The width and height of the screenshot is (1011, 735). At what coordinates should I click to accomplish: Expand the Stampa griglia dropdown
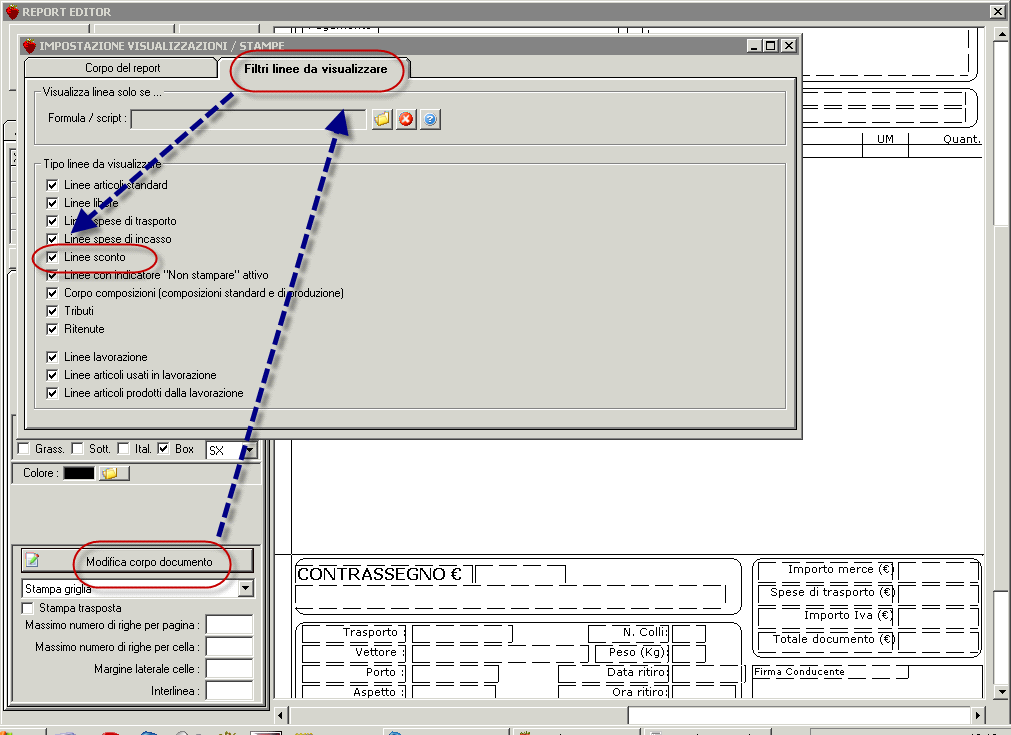pyautogui.click(x=246, y=589)
